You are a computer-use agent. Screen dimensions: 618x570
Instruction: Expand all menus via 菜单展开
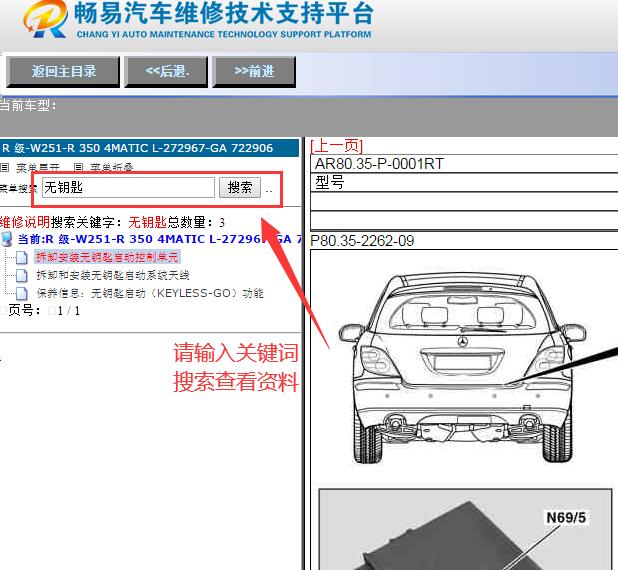pyautogui.click(x=38, y=168)
